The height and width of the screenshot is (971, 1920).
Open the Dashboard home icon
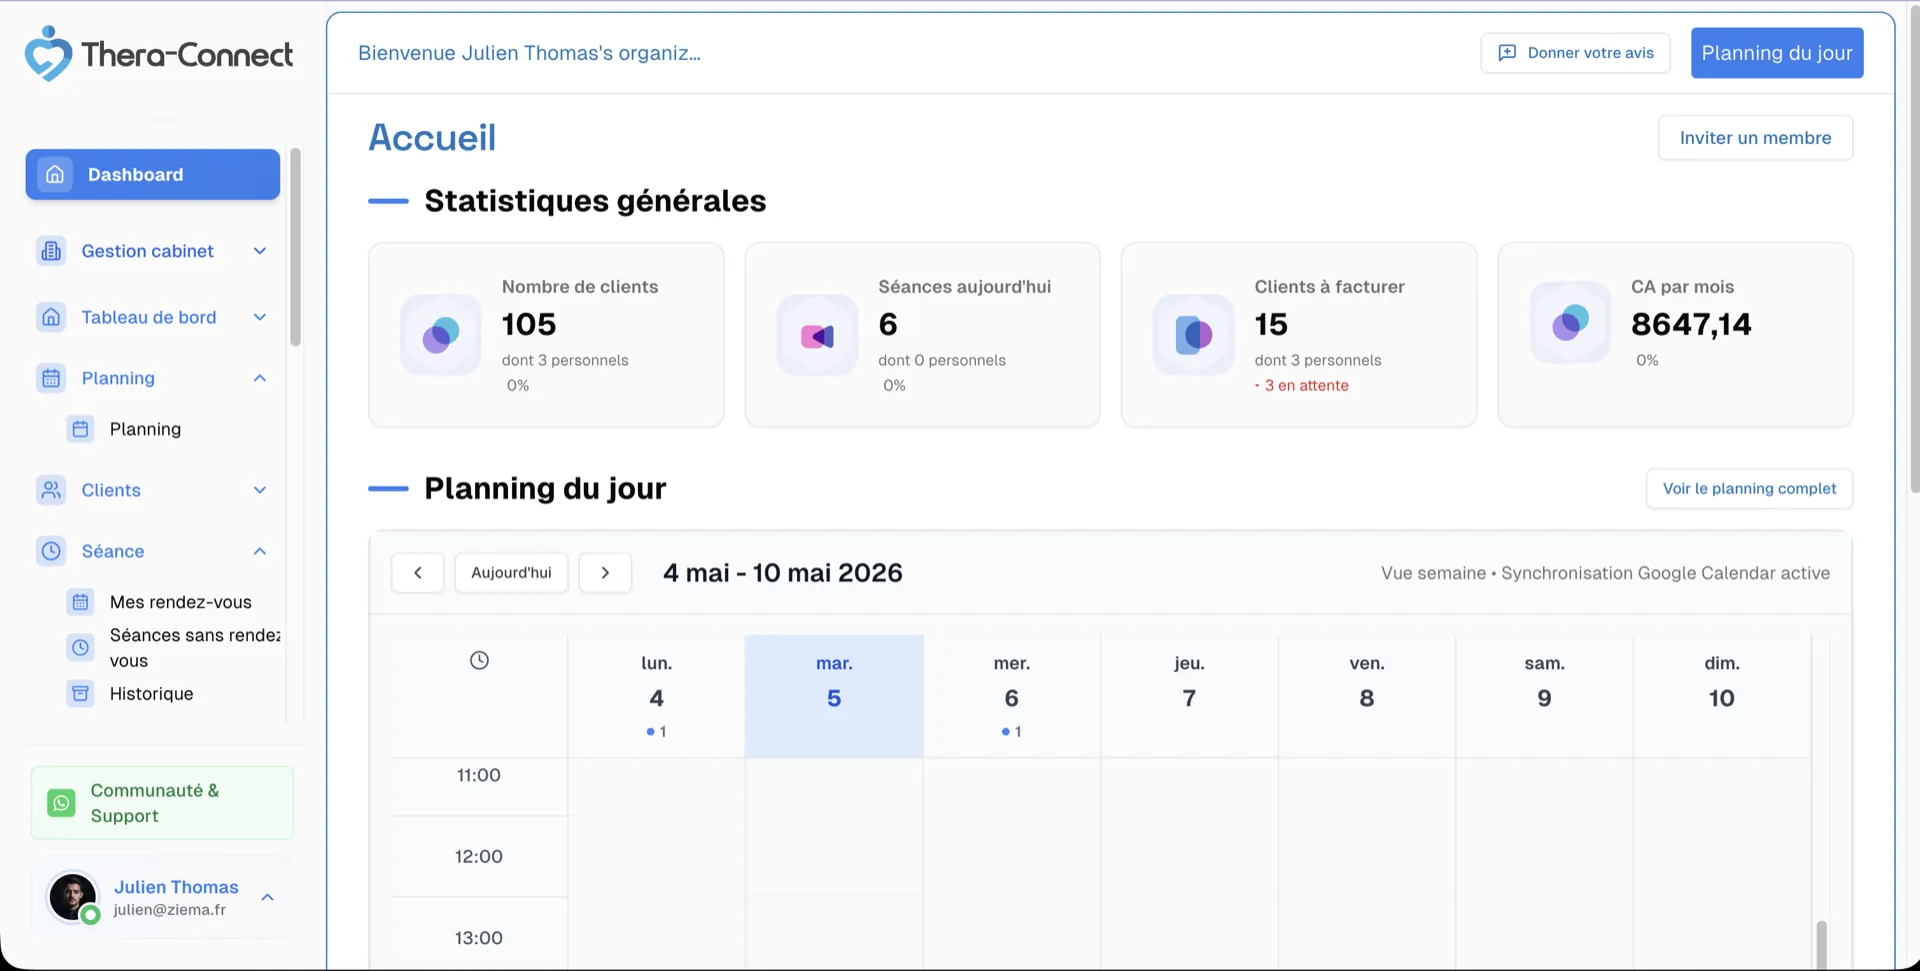pos(55,174)
